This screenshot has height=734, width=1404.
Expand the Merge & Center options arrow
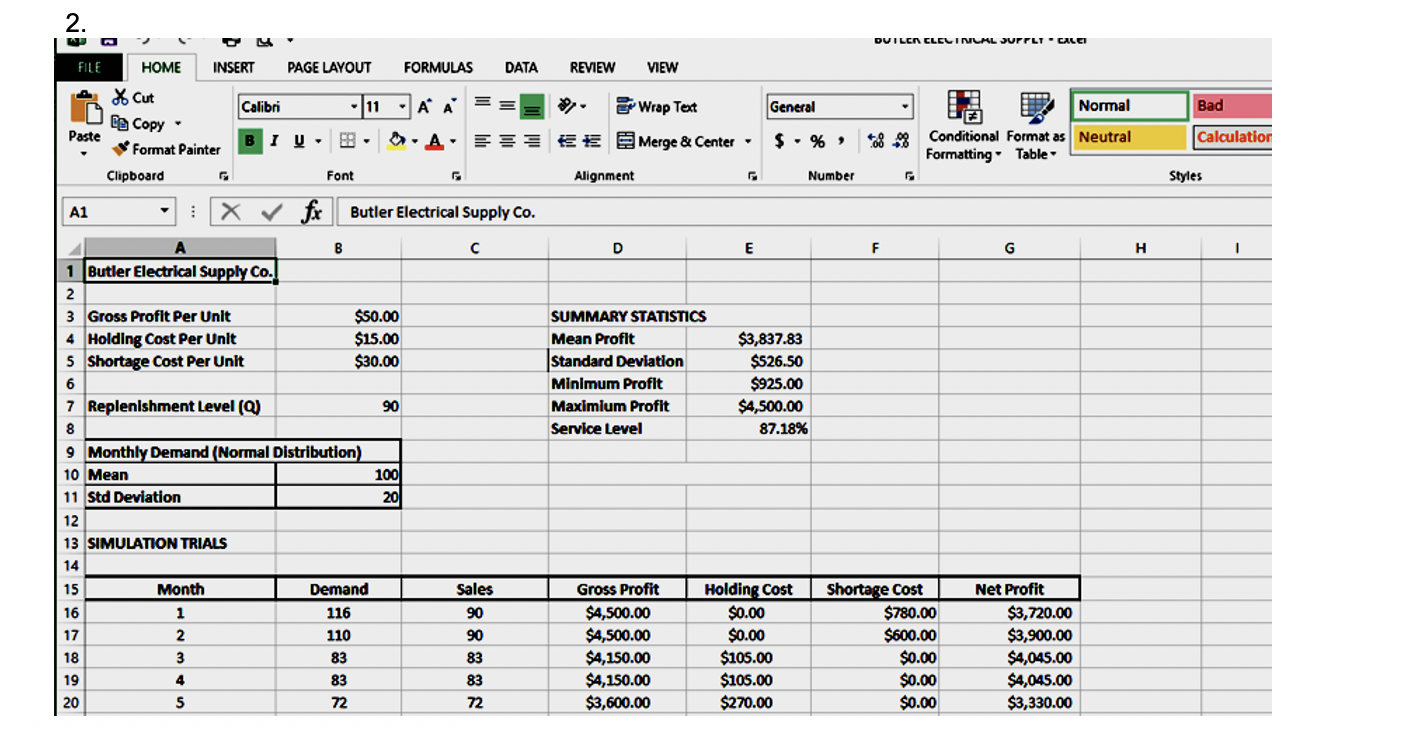(x=747, y=141)
